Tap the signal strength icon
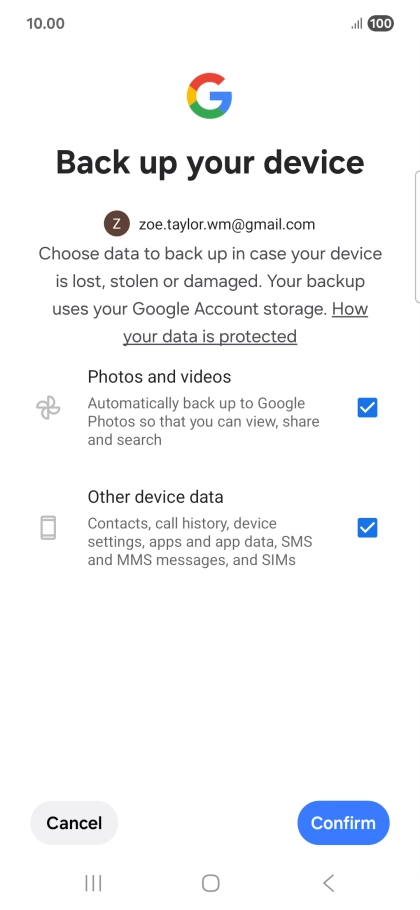 357,24
